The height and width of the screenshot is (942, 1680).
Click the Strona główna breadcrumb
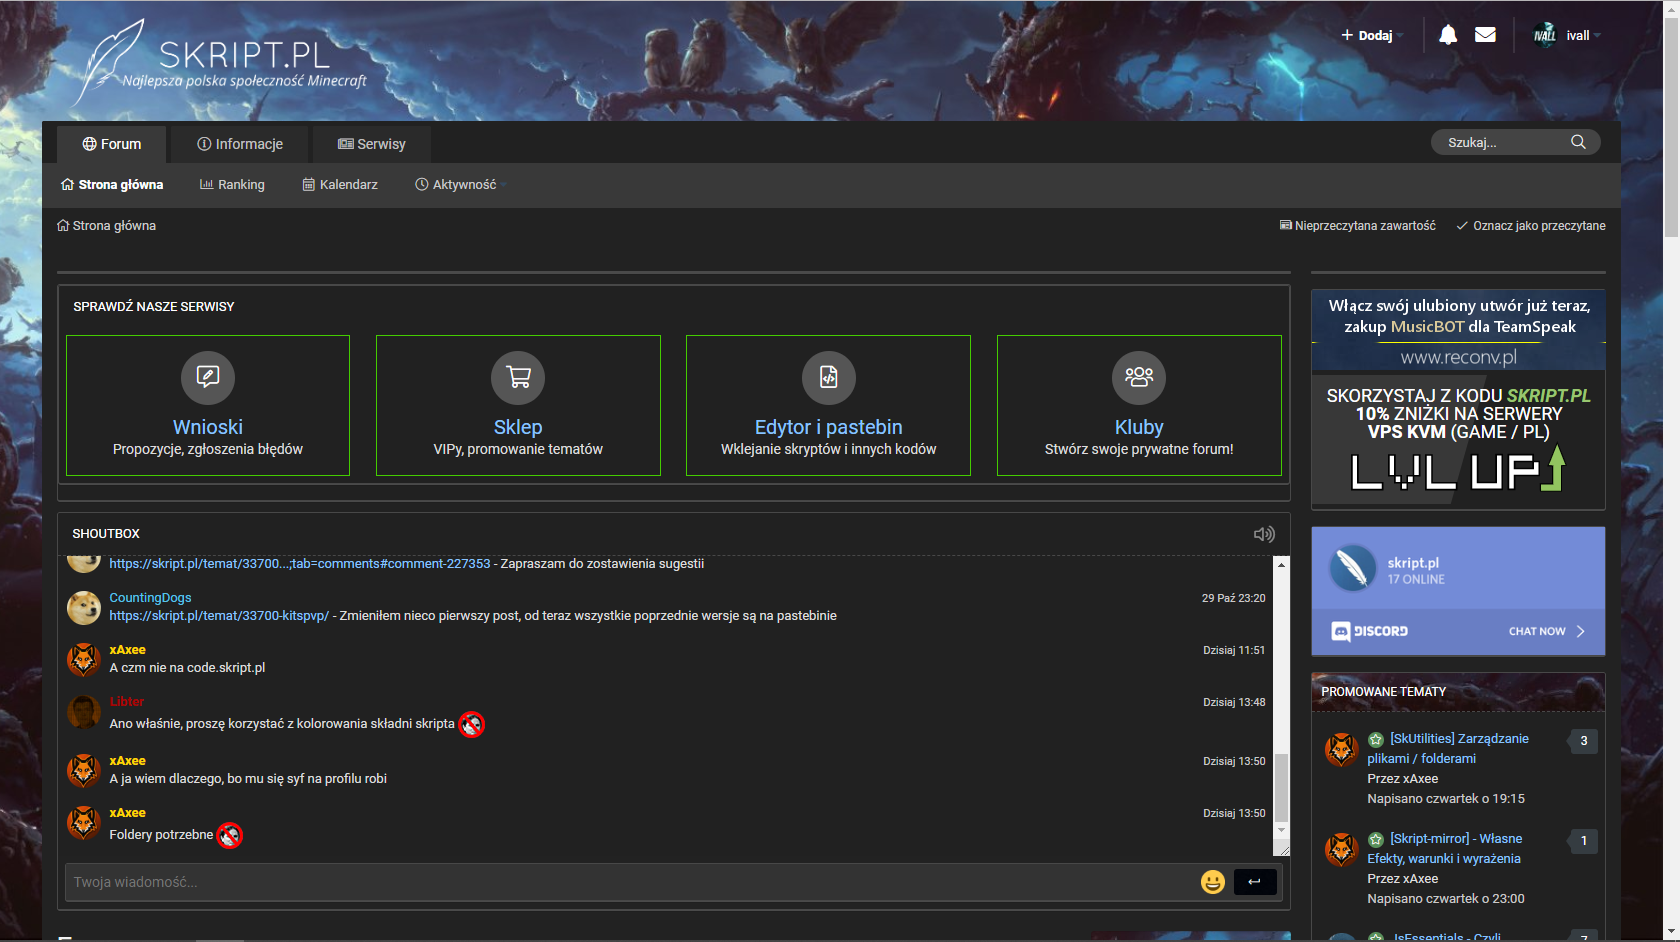click(x=107, y=226)
